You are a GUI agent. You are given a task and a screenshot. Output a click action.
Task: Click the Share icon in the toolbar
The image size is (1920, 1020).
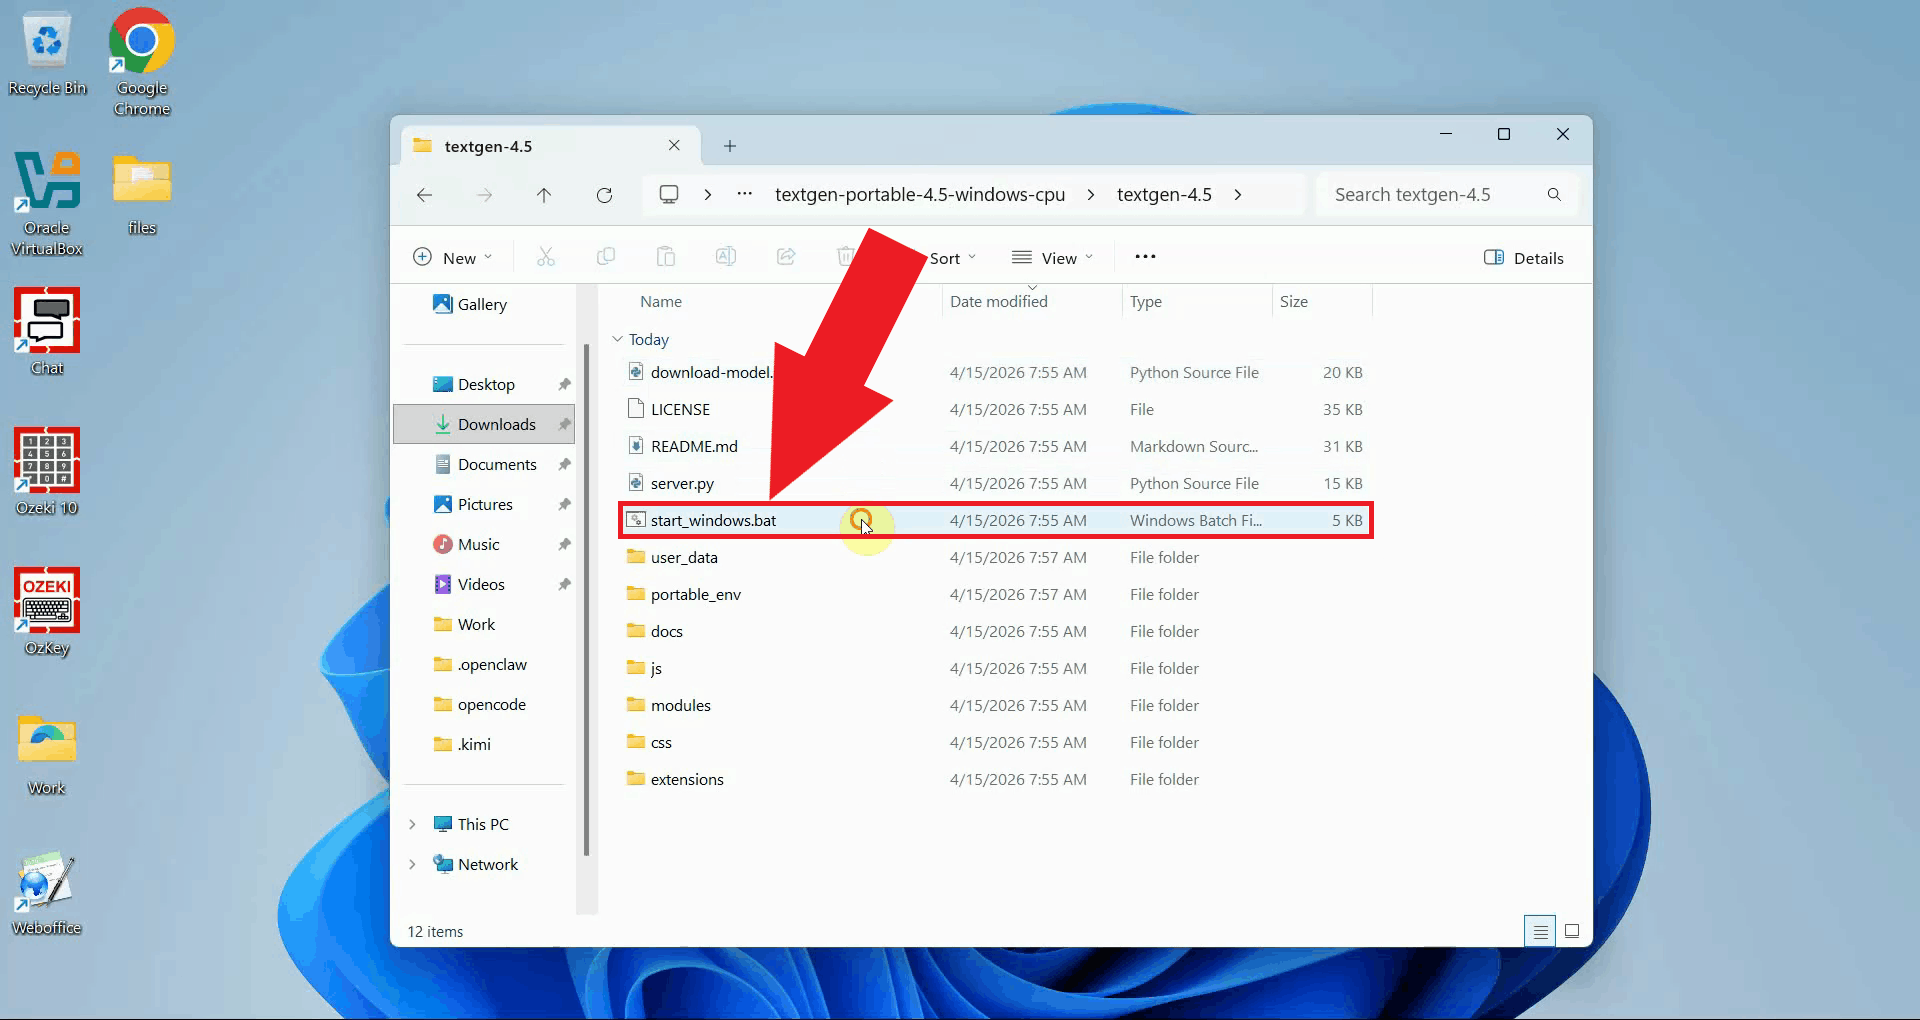coord(786,257)
